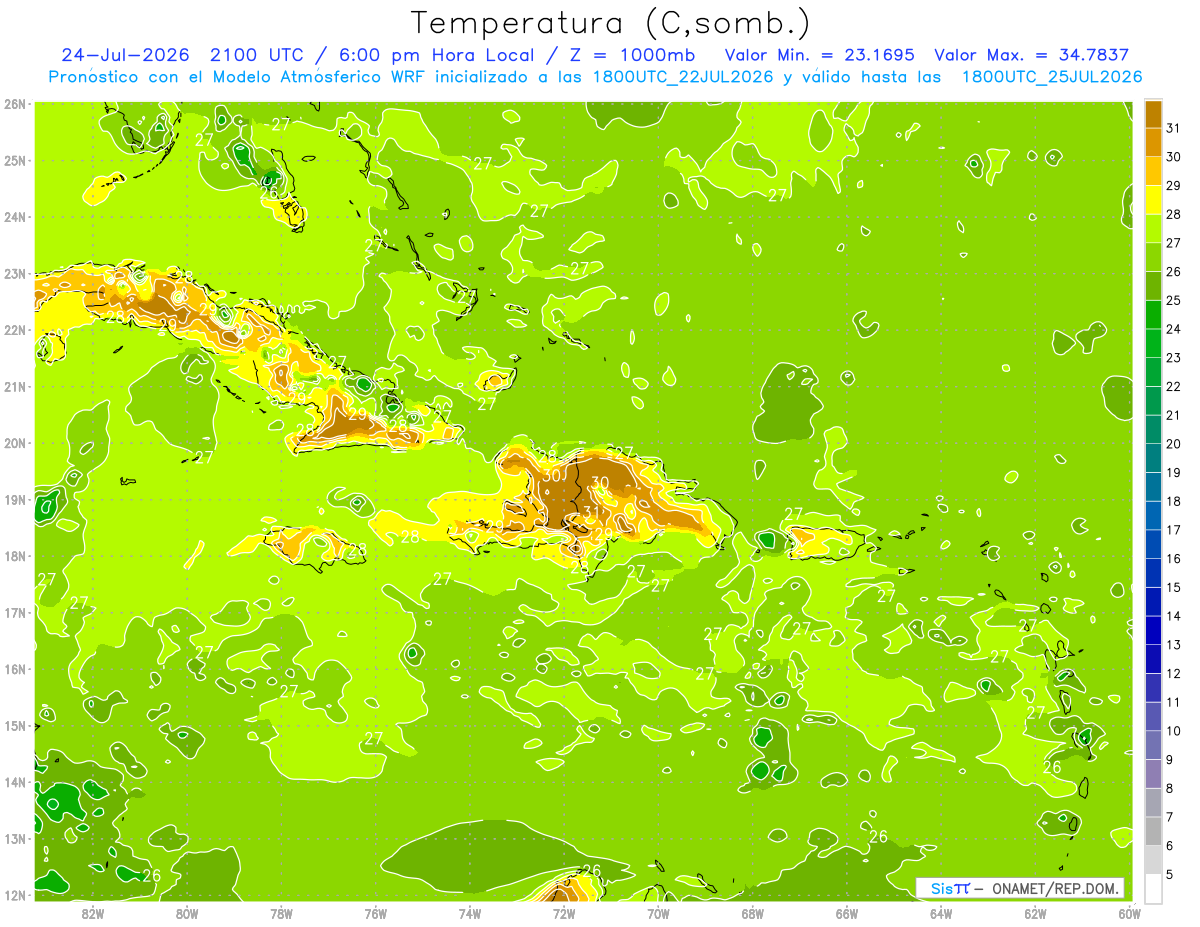Screen dimensions: 1200x927
Task: Select the teal legend swatch between 19 and 20
Action: click(1153, 458)
